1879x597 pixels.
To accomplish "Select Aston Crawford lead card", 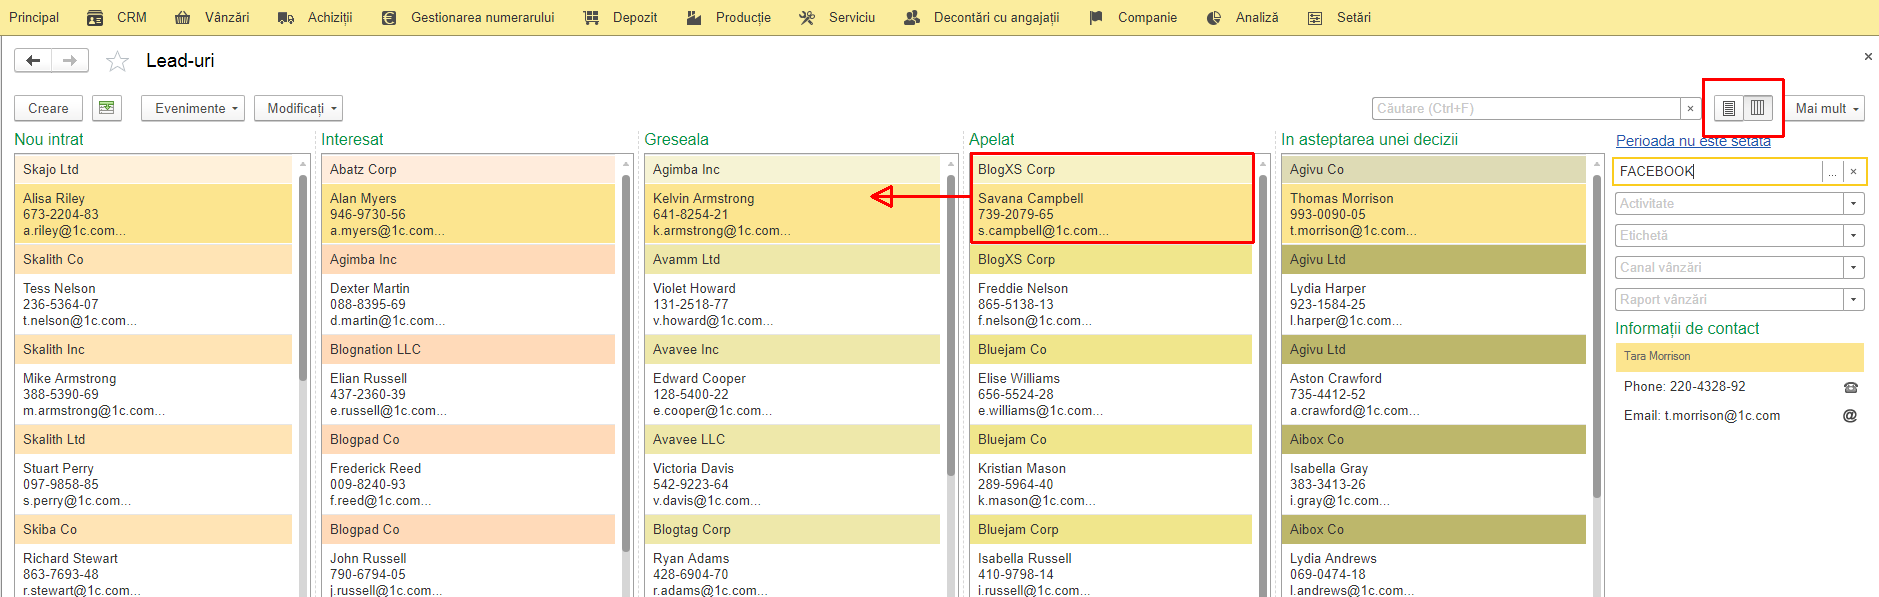I will 1435,394.
